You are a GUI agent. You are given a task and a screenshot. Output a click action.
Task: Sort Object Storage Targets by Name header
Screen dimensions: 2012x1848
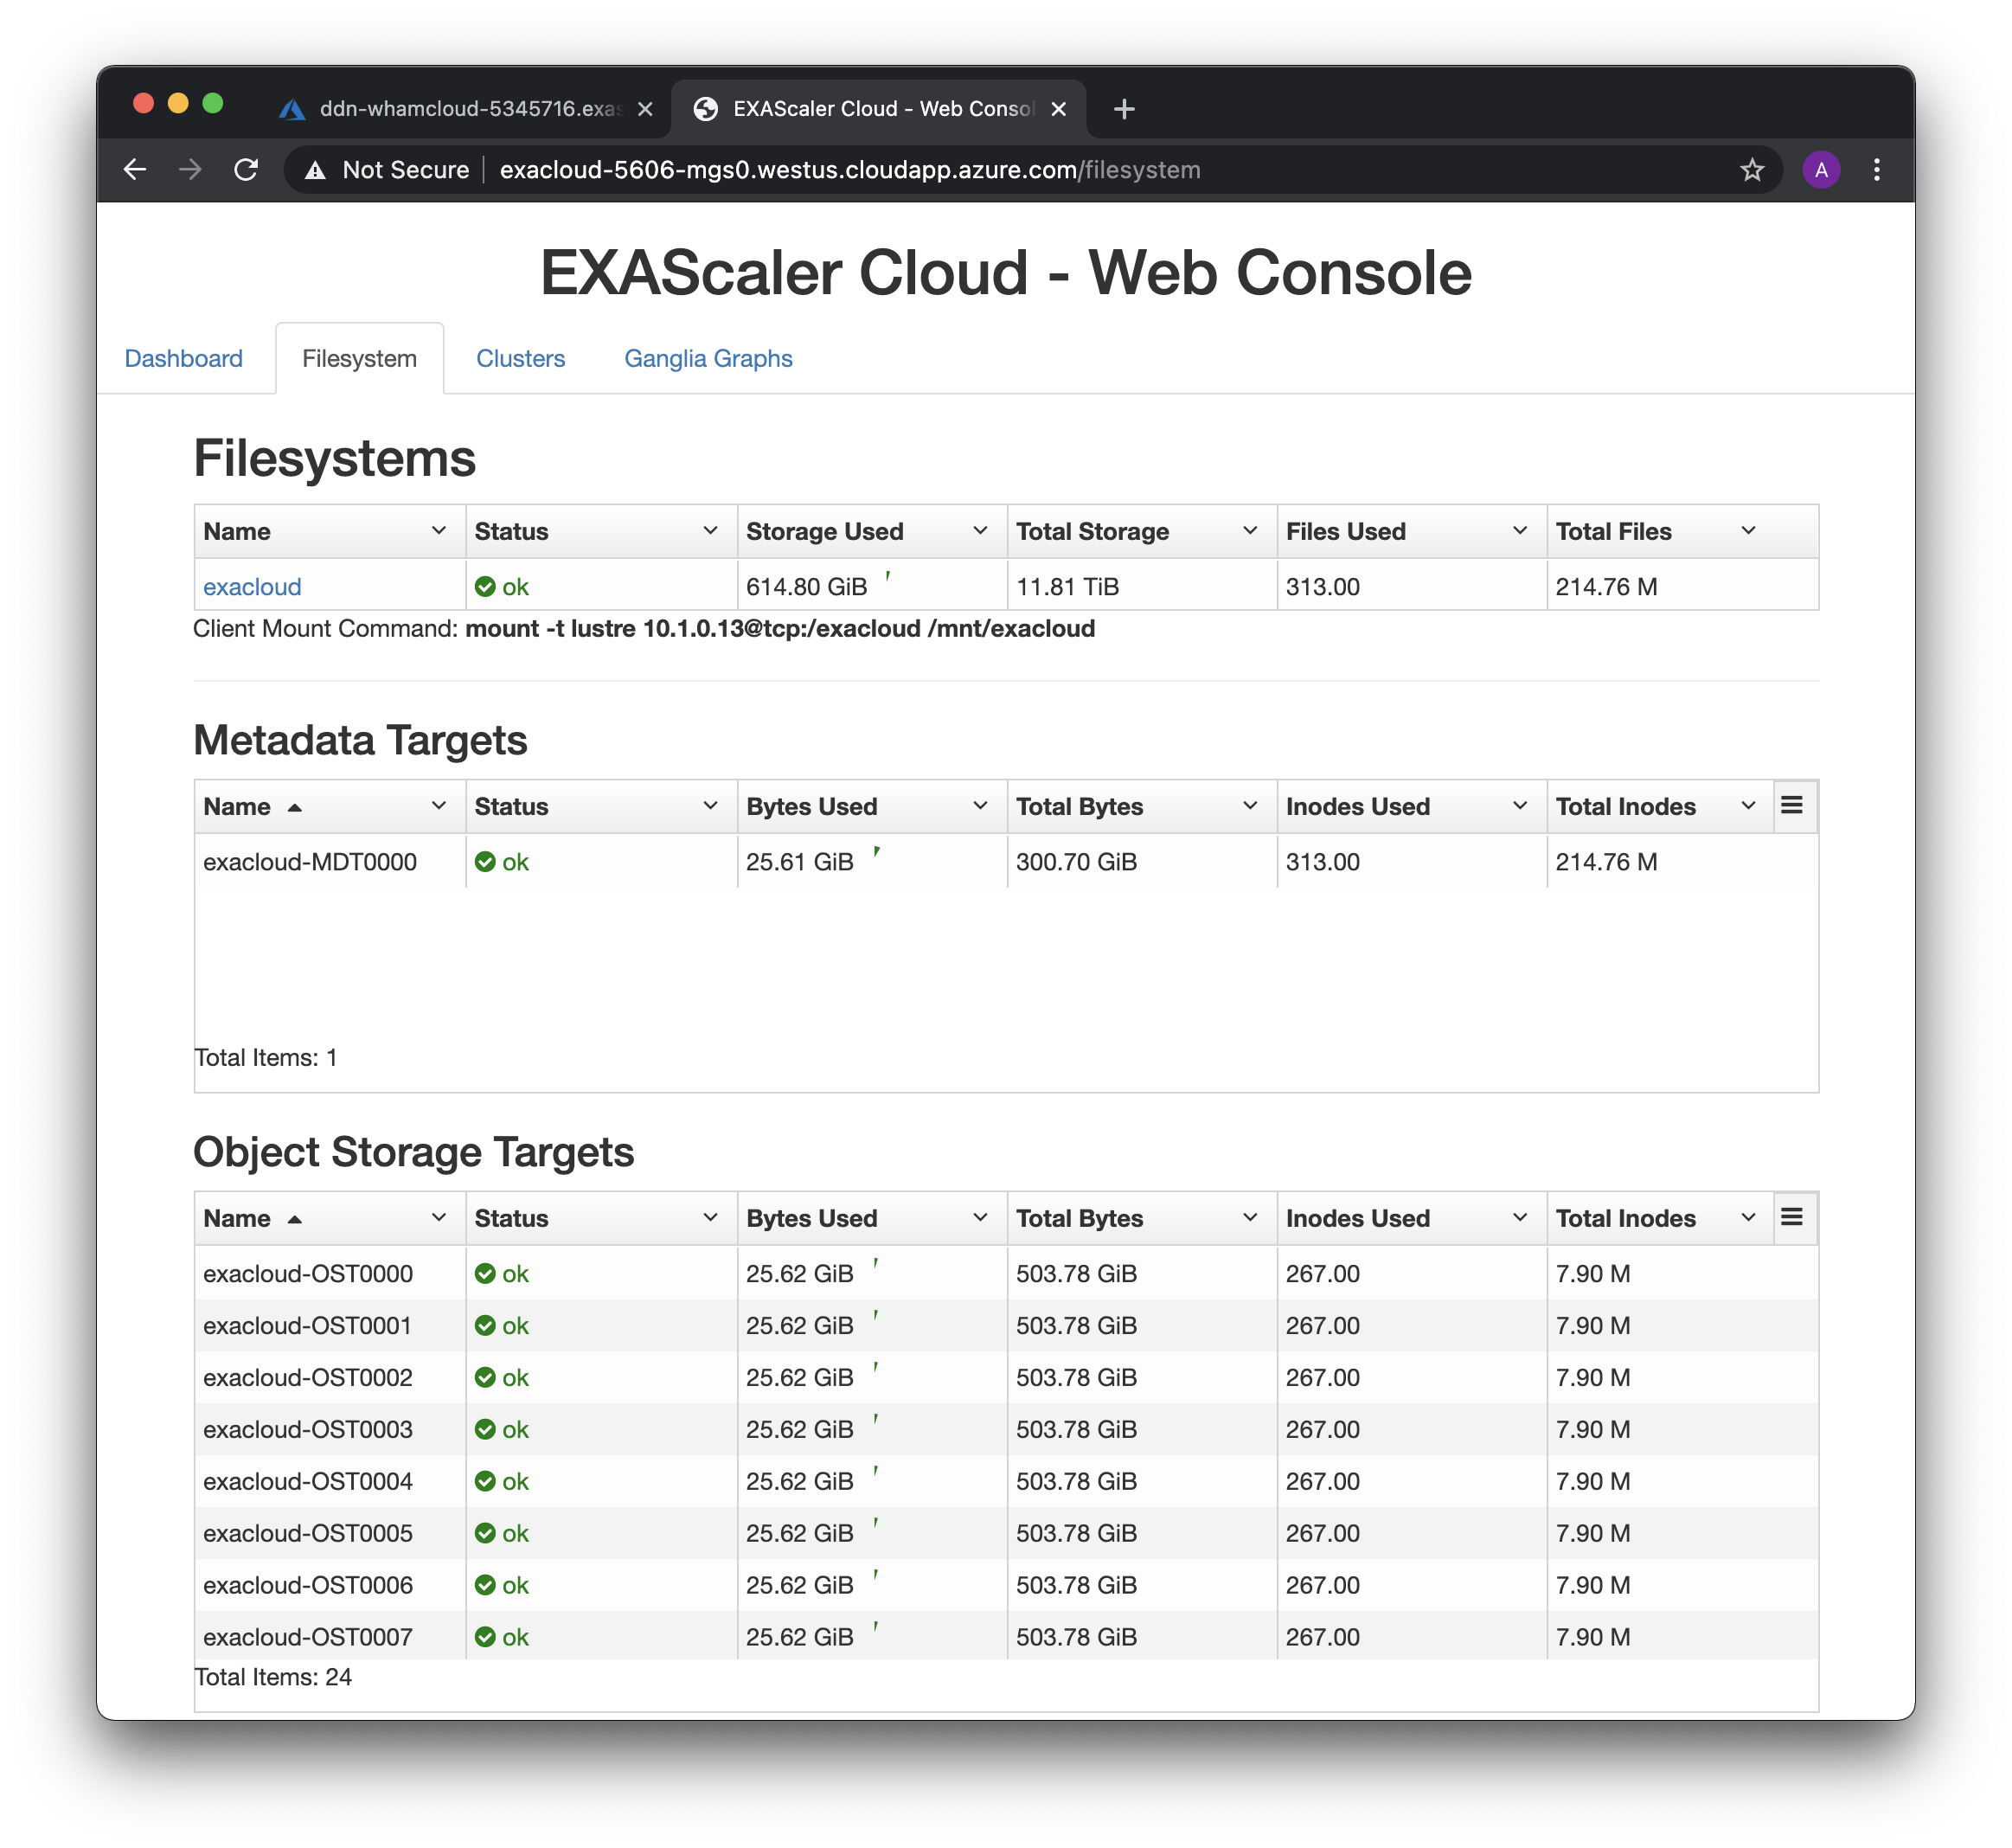pyautogui.click(x=238, y=1218)
